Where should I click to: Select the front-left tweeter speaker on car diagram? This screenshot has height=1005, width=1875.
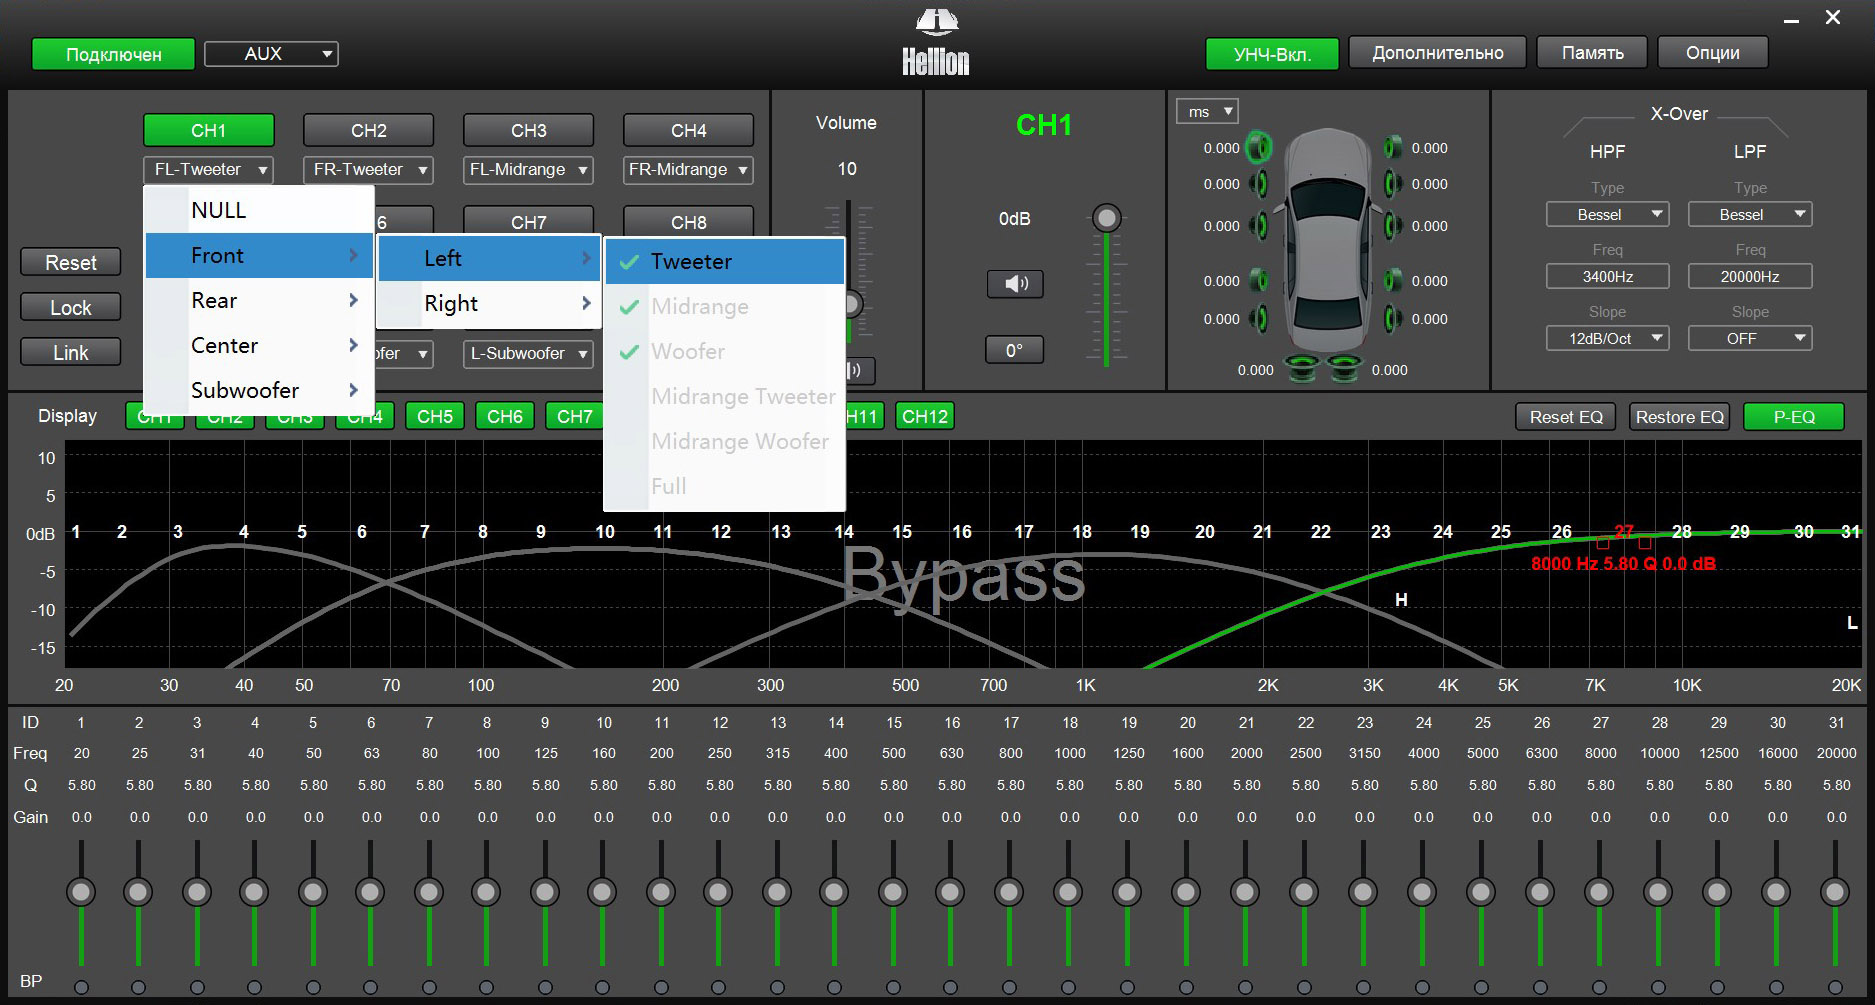(1259, 148)
